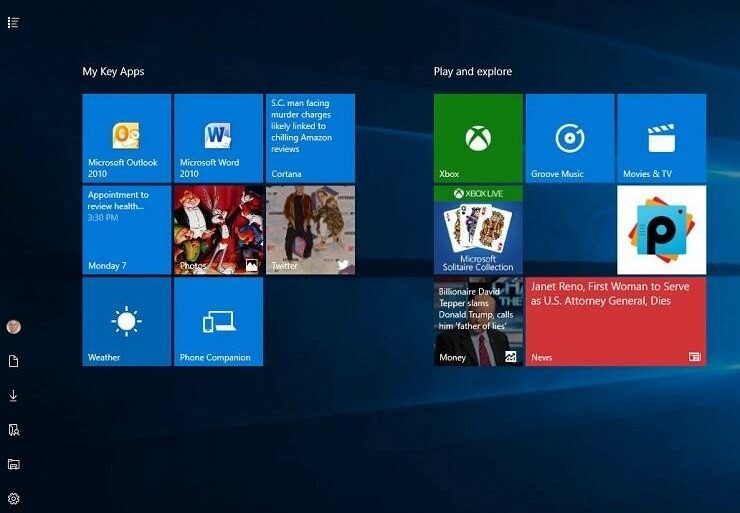Launch Microsoft Word 2010 tile
Image resolution: width=740 pixels, height=513 pixels.
(219, 138)
